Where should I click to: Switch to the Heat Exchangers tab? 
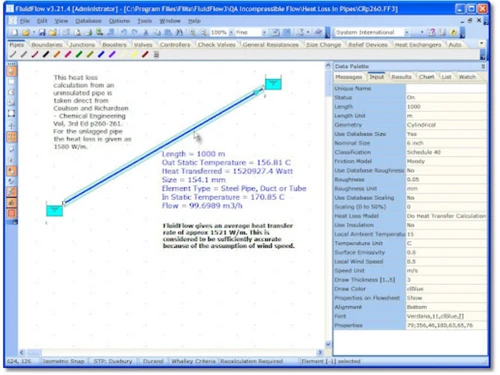418,44
